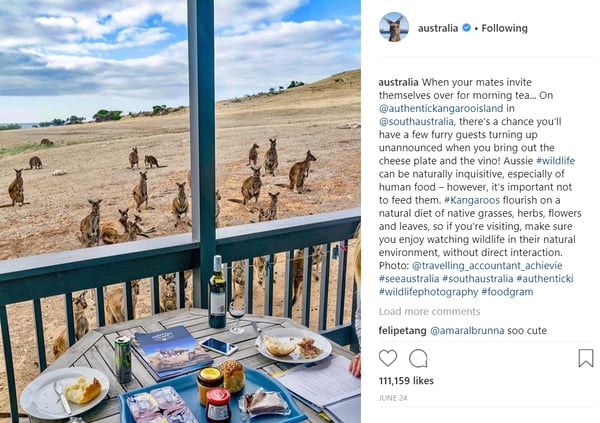Open @authentickangarooisland mention
This screenshot has width=600, height=423.
pyautogui.click(x=441, y=108)
